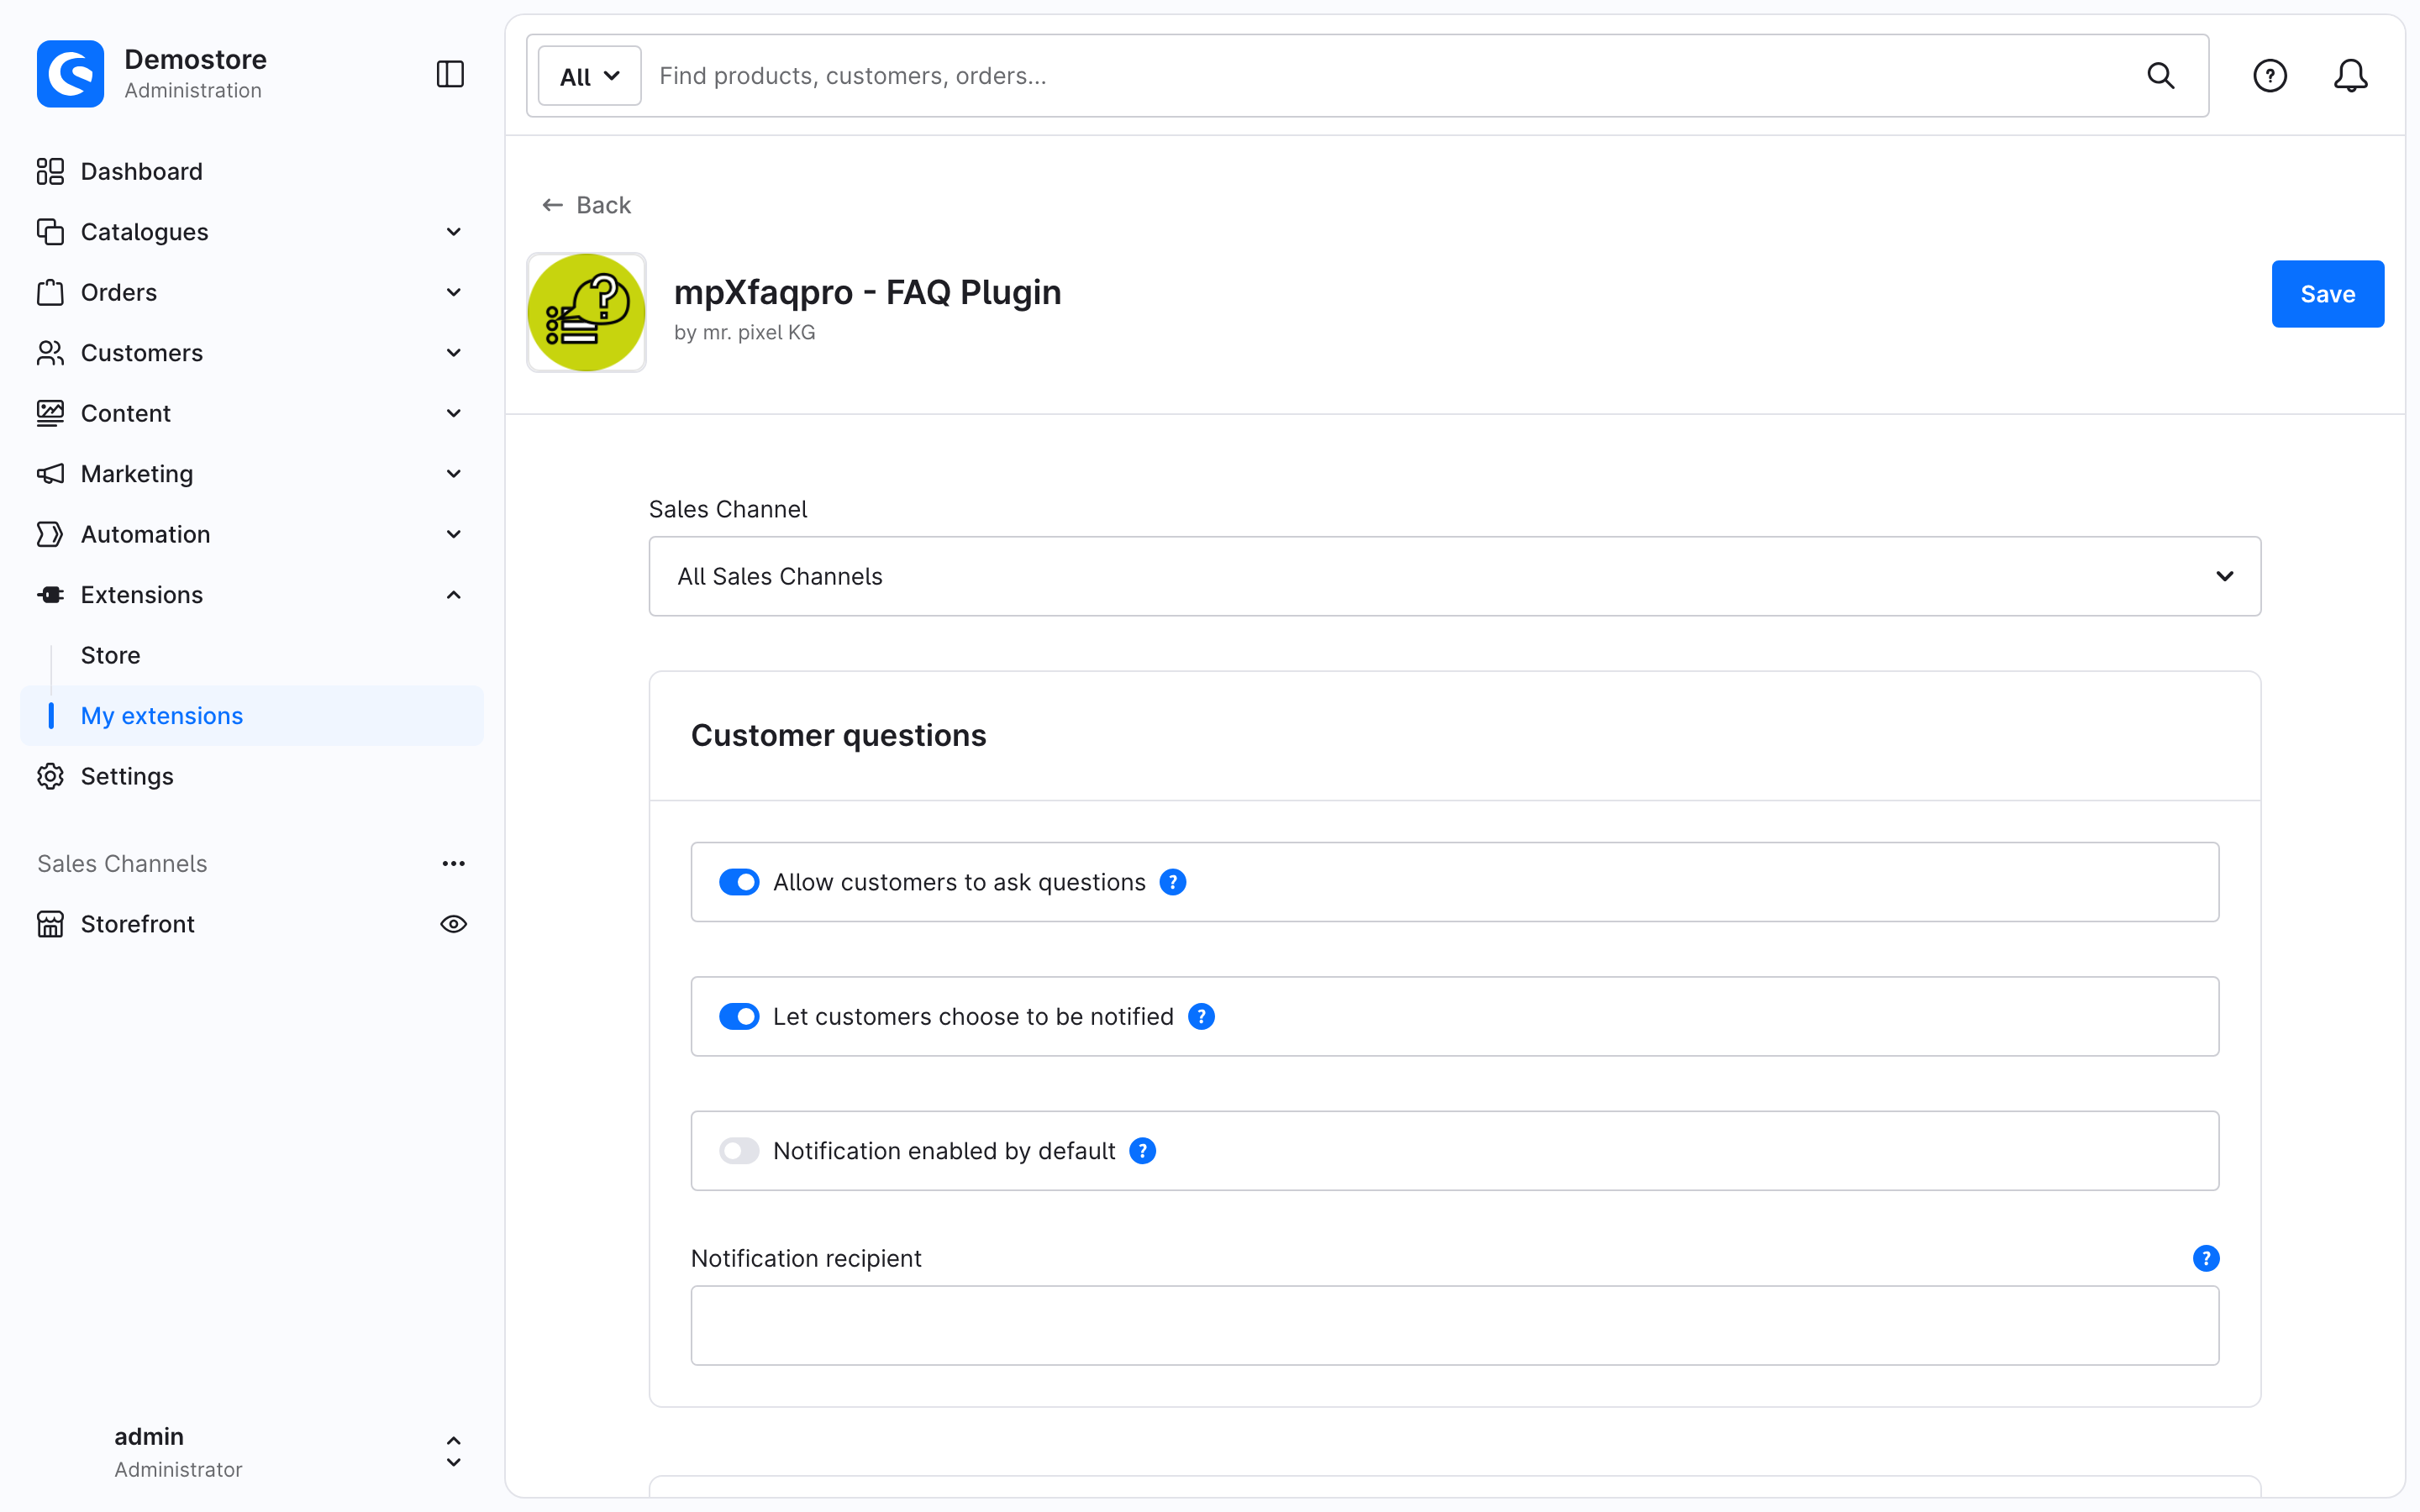Open help tooltip for Allow customers to ask questions
Viewport: 2420px width, 1512px height.
pos(1172,882)
